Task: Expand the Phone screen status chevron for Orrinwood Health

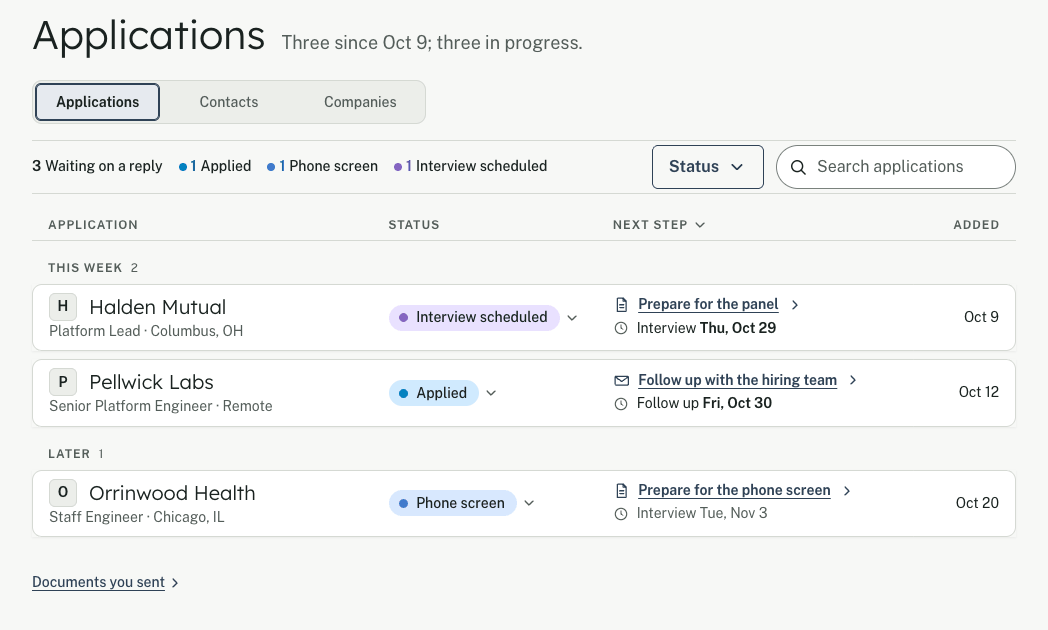Action: 529,503
